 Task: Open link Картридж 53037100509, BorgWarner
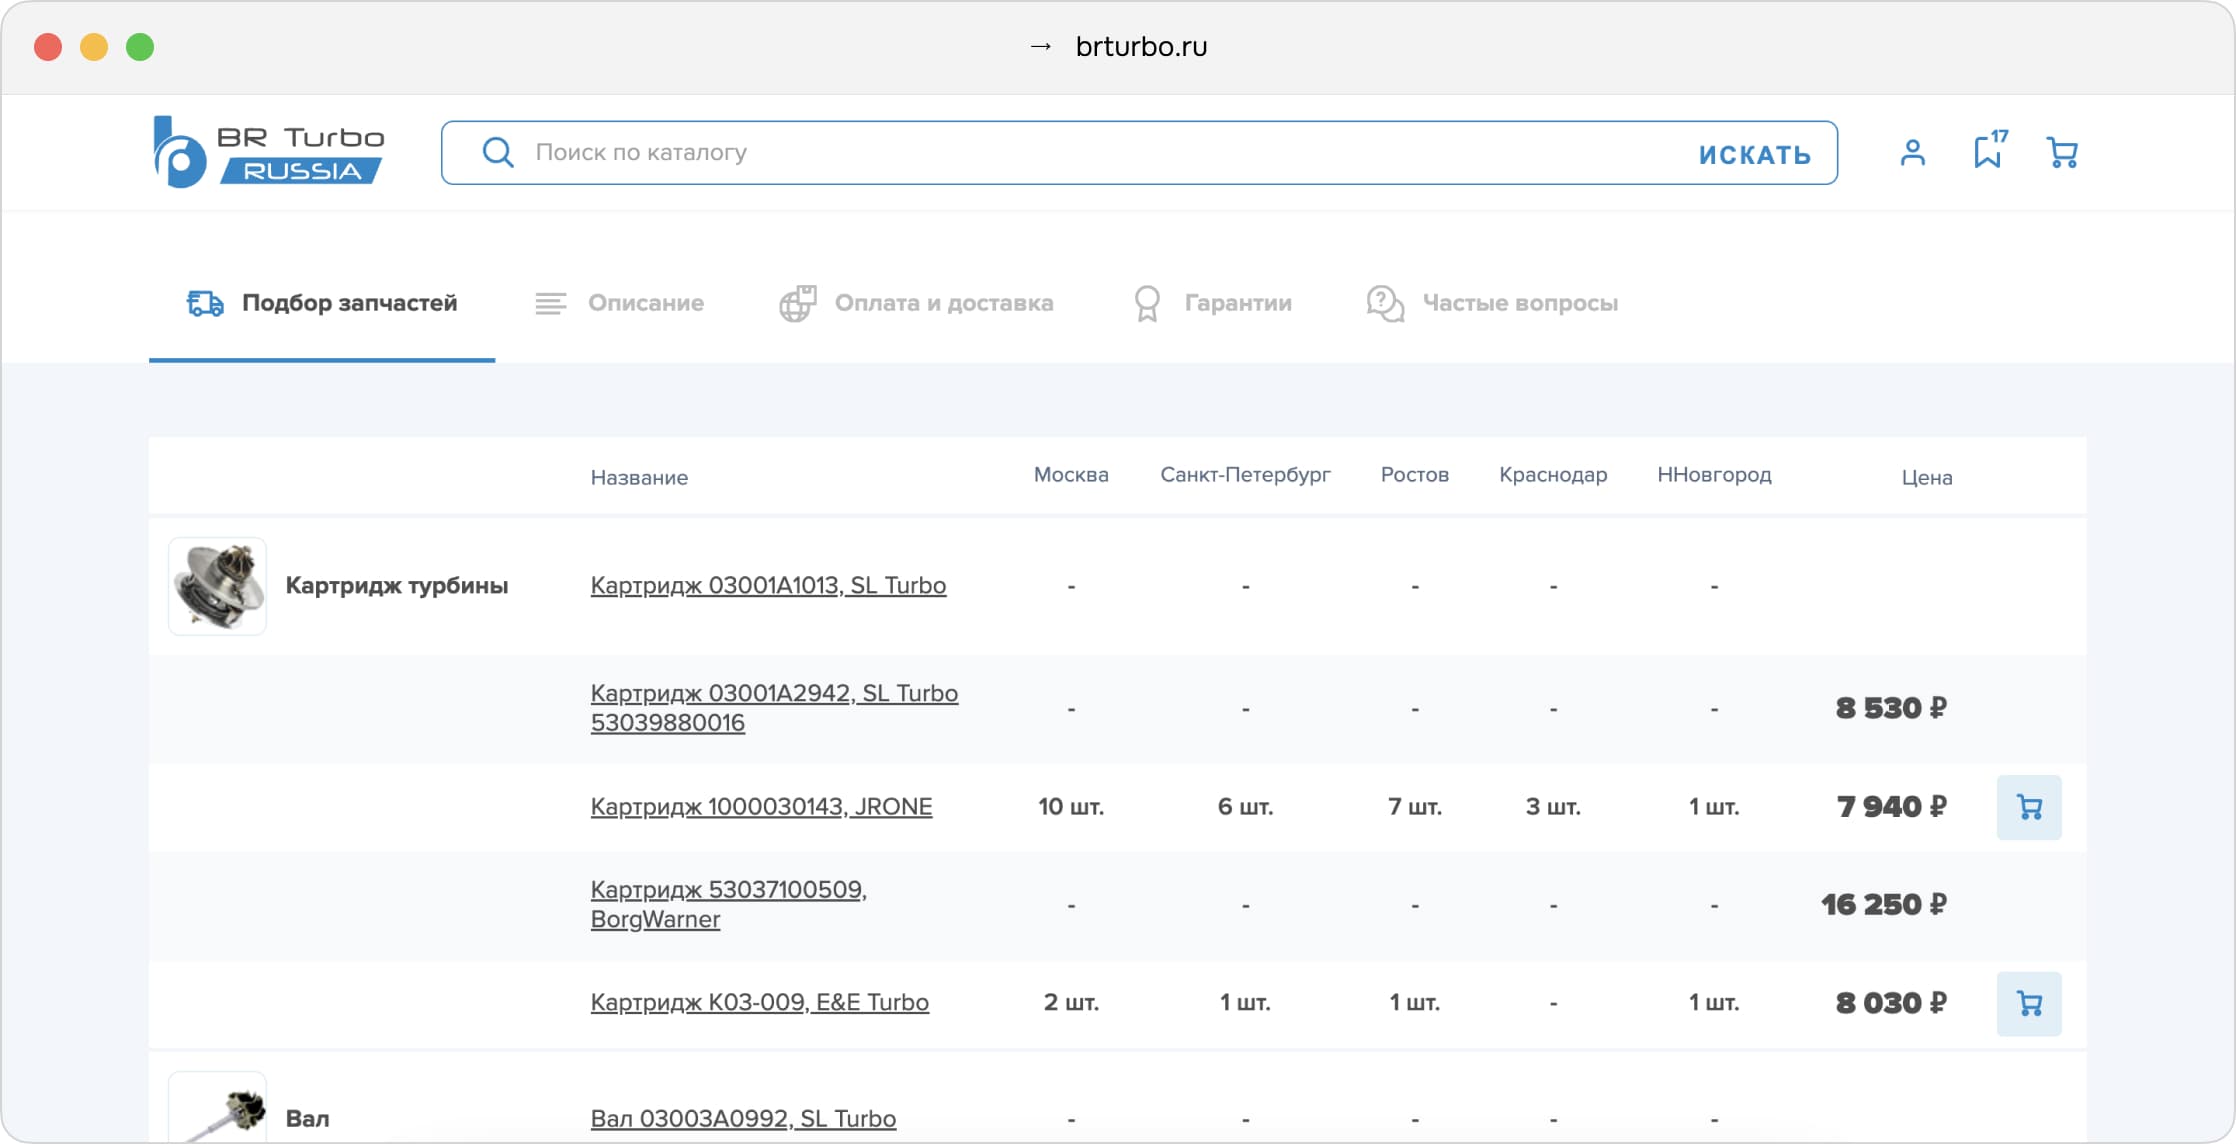pos(727,904)
